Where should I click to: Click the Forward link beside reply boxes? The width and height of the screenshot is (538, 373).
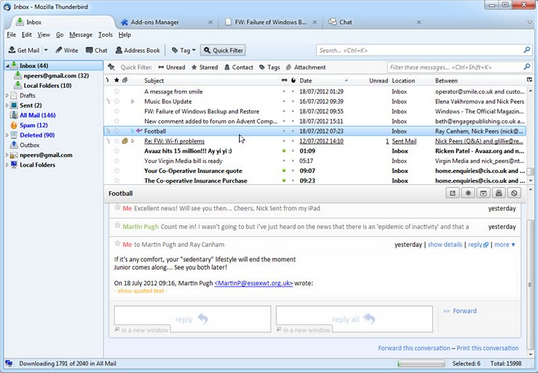[465, 311]
